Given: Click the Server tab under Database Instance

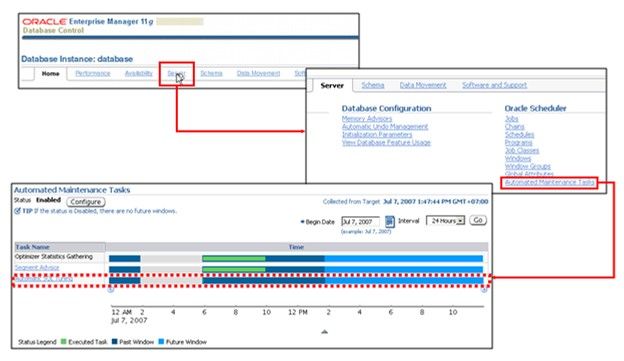Looking at the screenshot, I should [176, 74].
